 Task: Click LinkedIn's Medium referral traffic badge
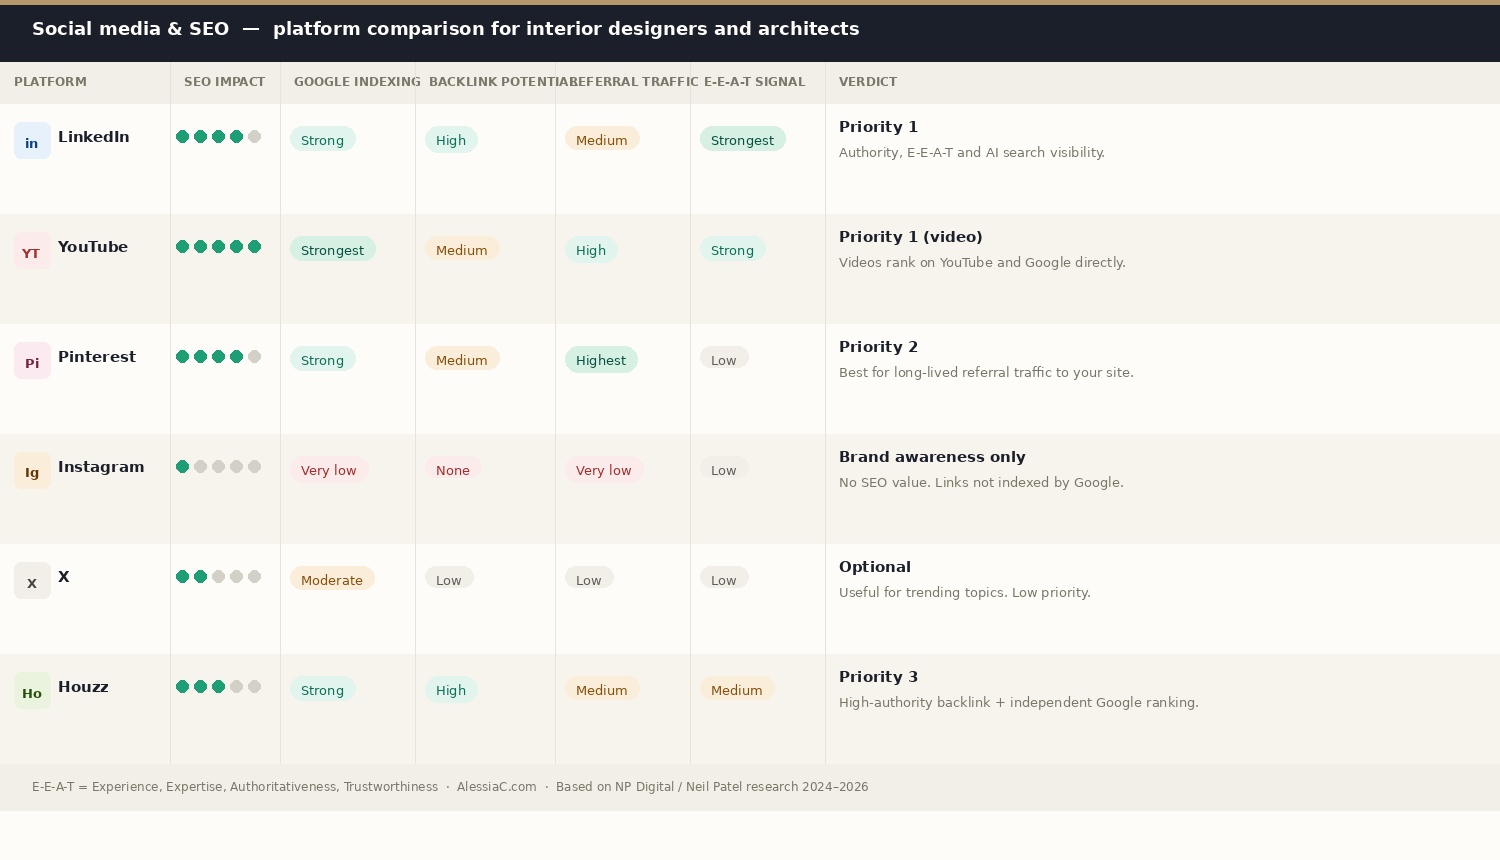602,140
